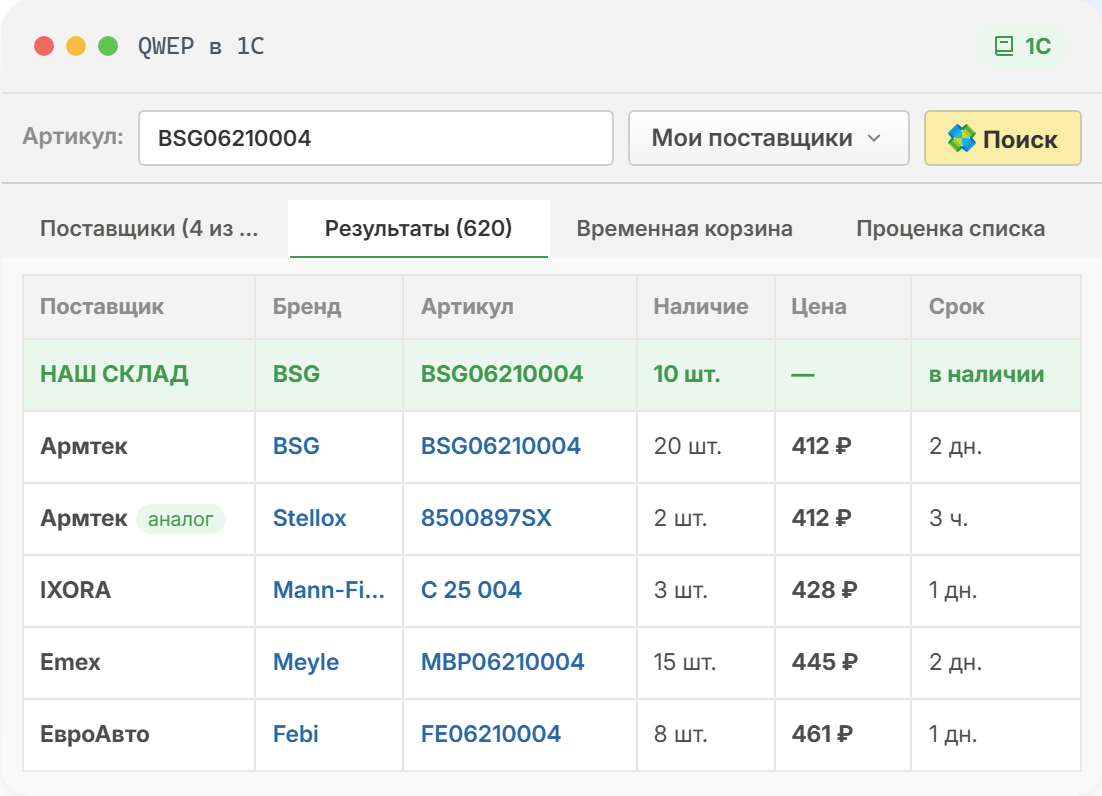Open the Stellox brand link
This screenshot has width=1102, height=796.
pyautogui.click(x=309, y=518)
